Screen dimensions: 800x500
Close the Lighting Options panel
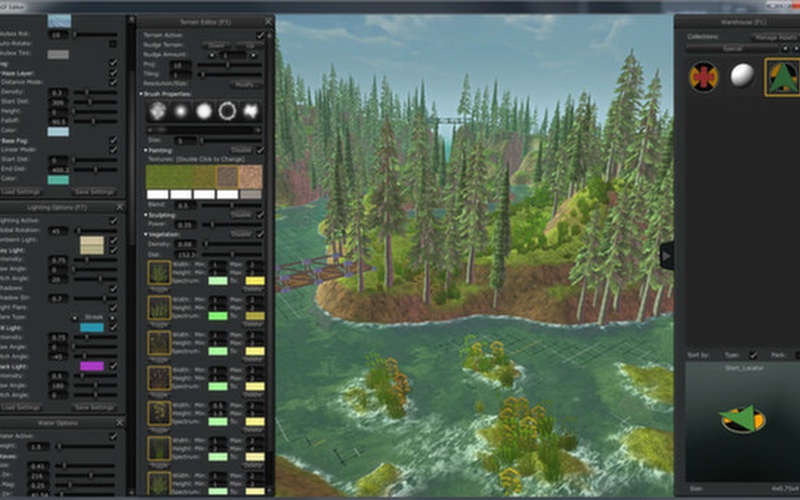(x=121, y=207)
